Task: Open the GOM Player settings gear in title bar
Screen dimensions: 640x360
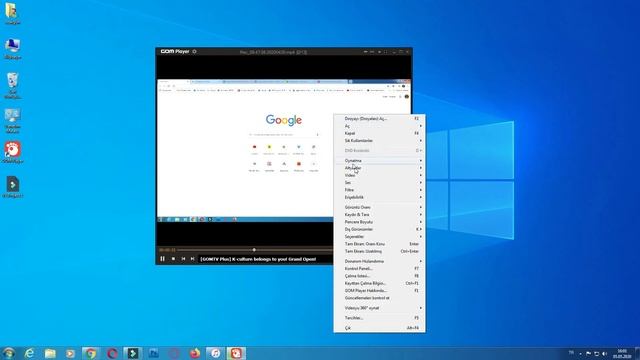Action: point(194,51)
